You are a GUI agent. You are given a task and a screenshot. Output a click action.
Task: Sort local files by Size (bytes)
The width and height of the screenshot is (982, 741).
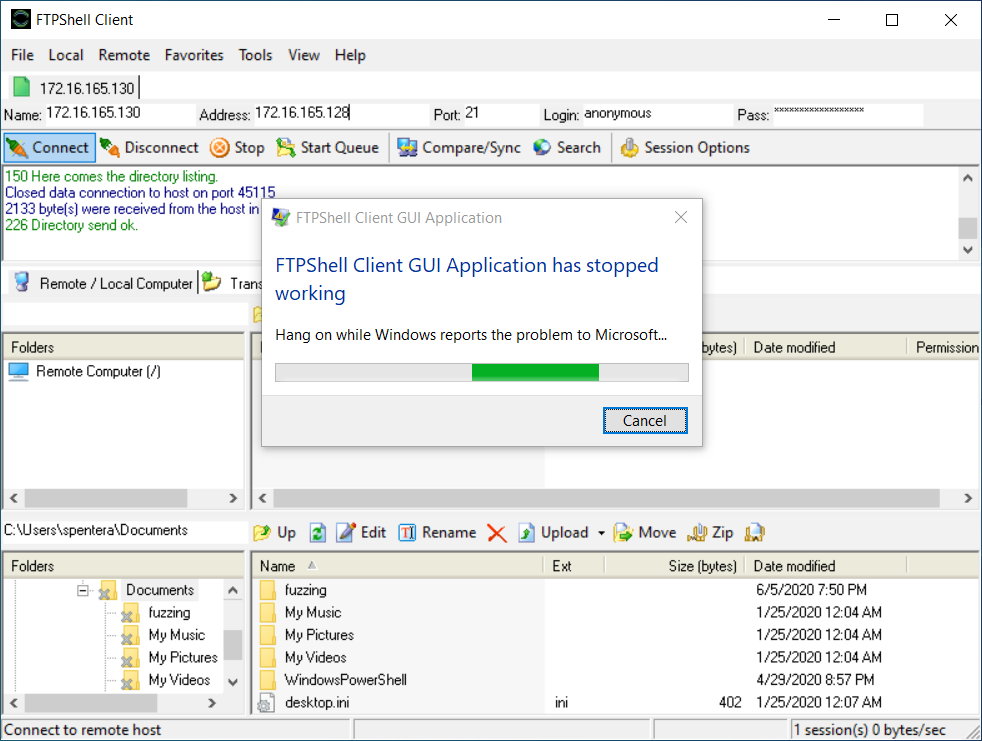point(674,566)
